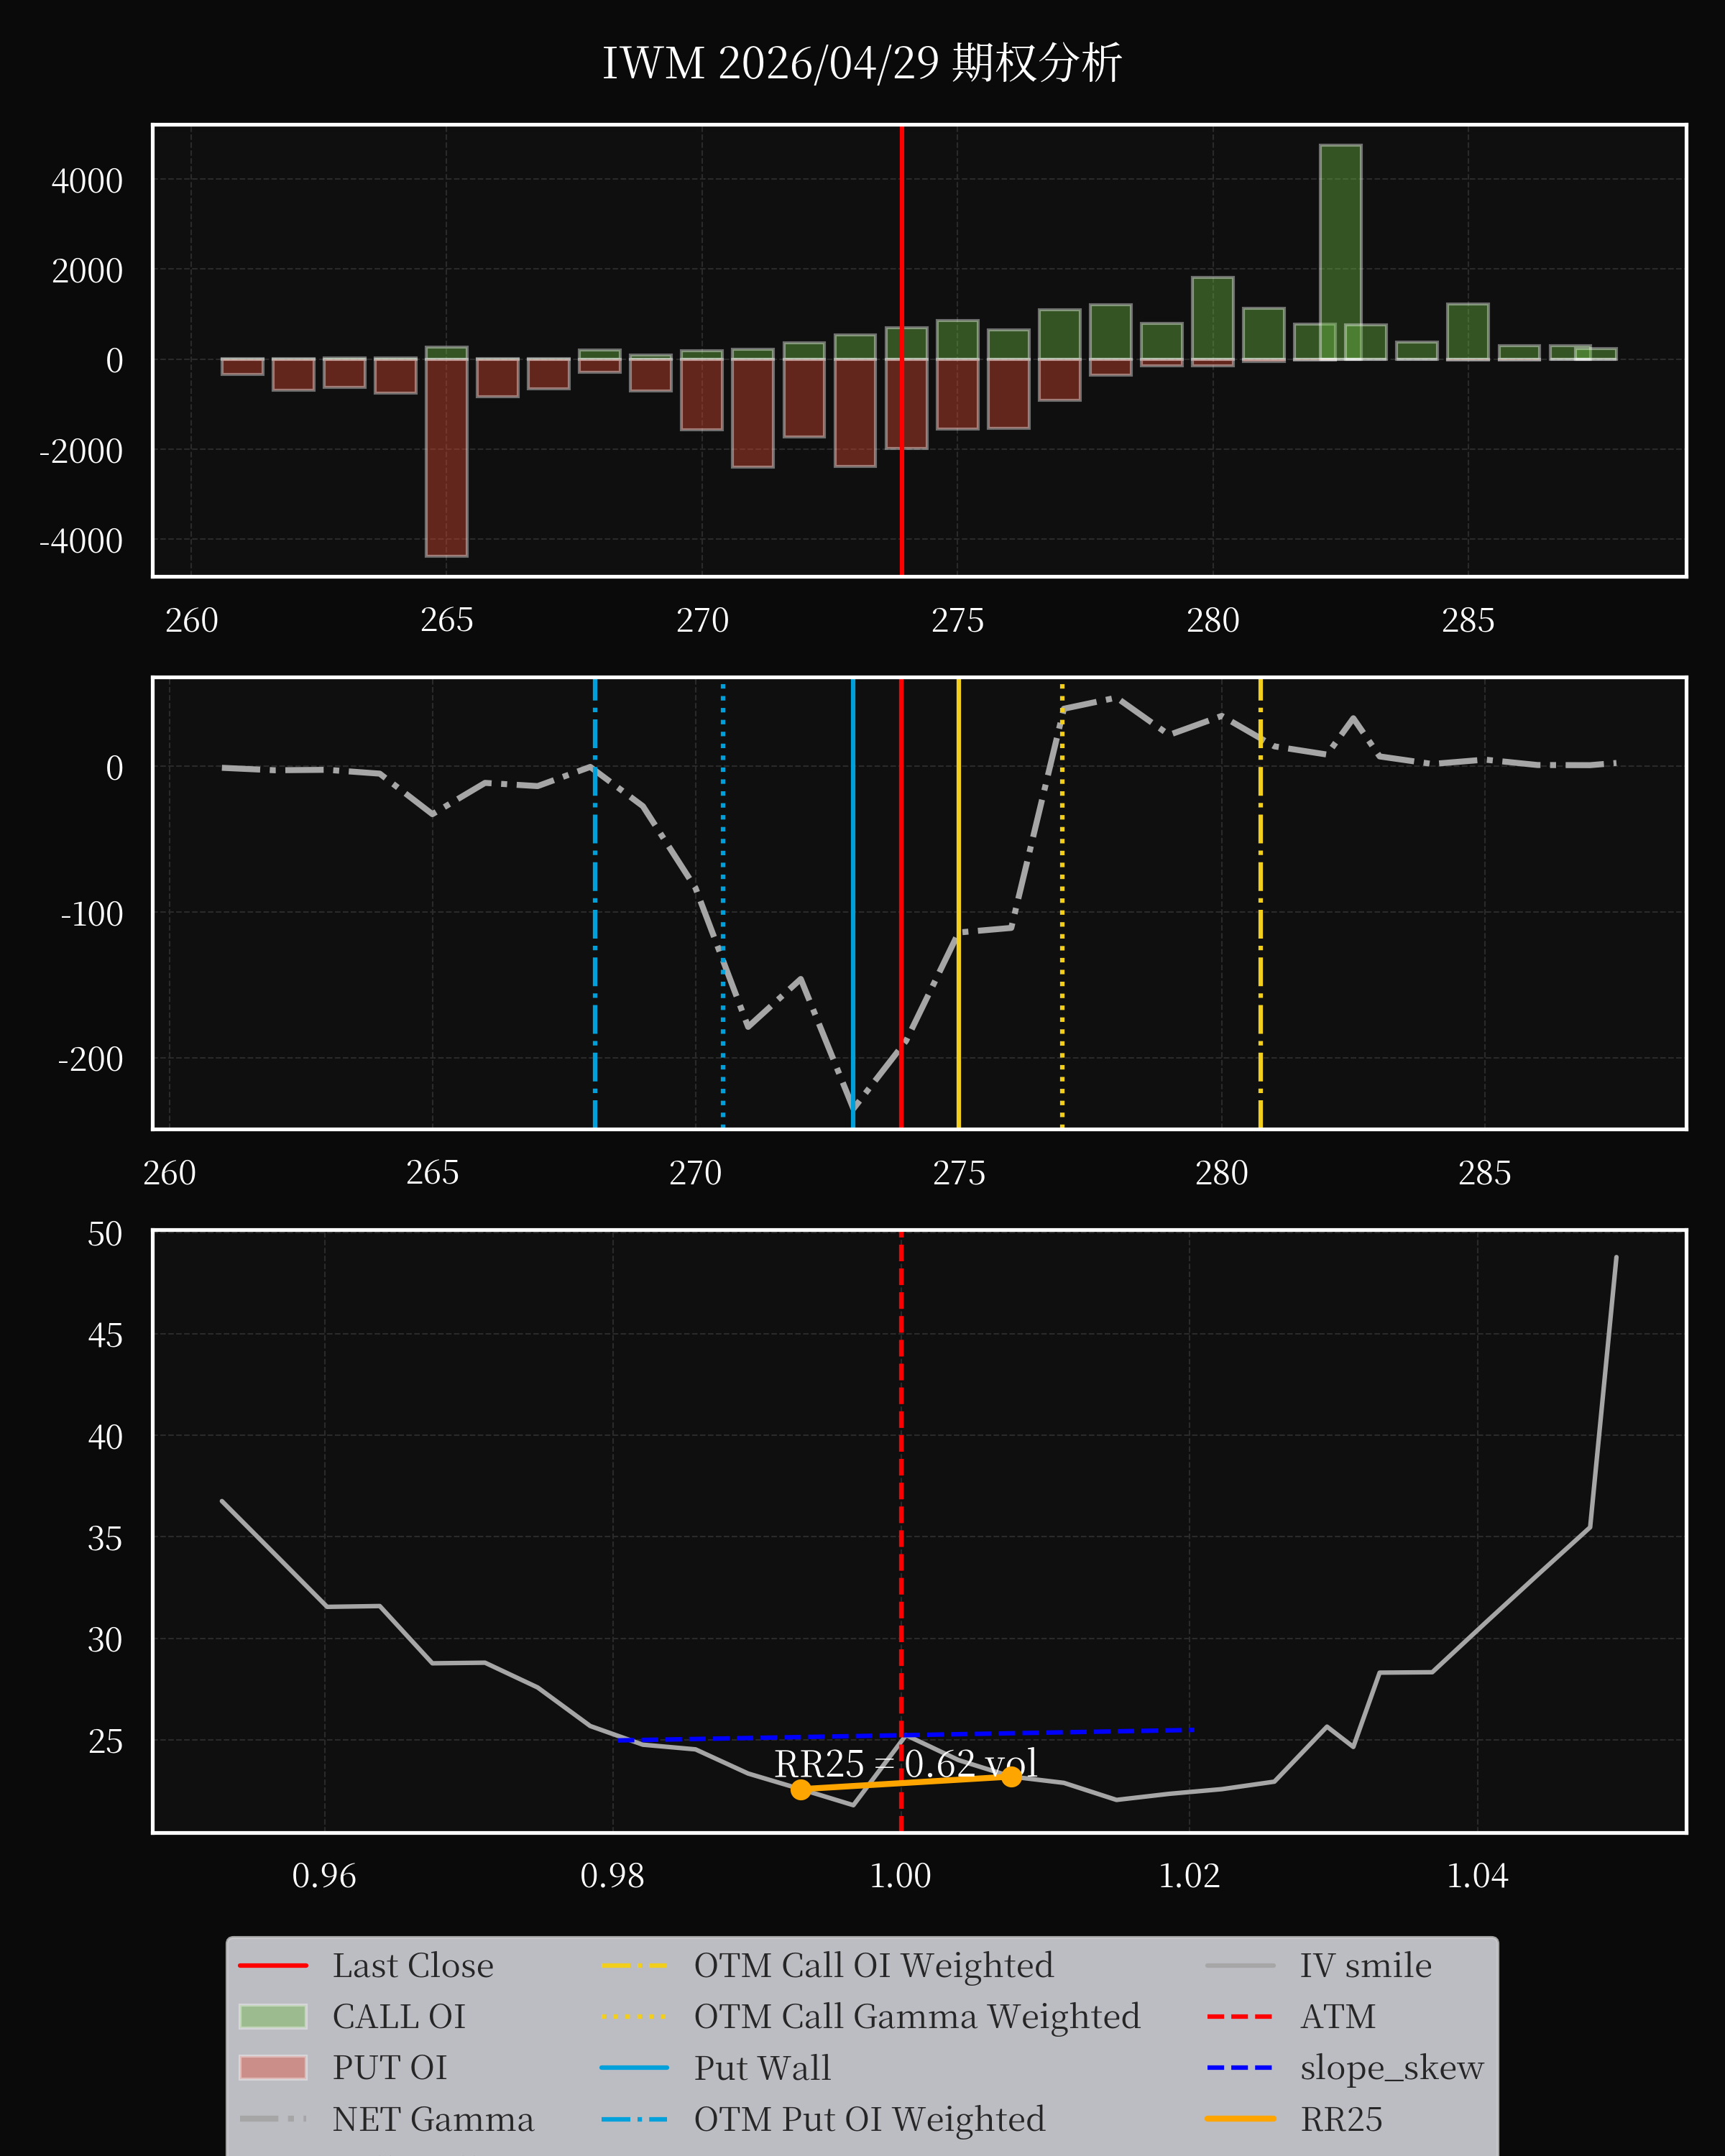Click the CALL OI legend green swatch
Image resolution: width=1725 pixels, height=2156 pixels.
273,2016
